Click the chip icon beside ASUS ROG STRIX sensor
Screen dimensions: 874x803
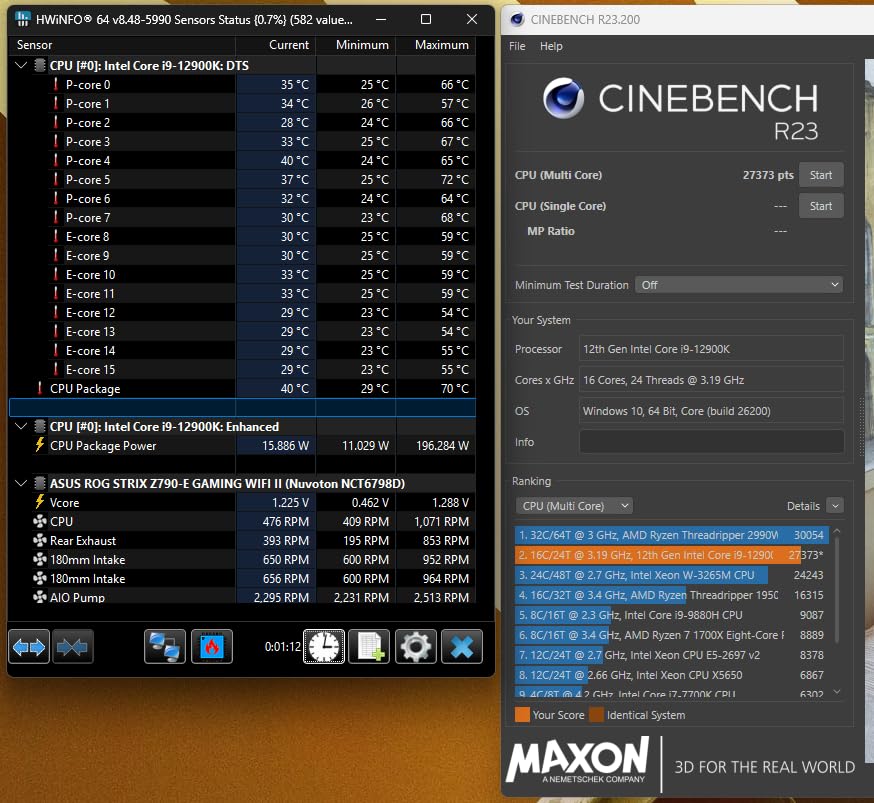click(x=40, y=483)
